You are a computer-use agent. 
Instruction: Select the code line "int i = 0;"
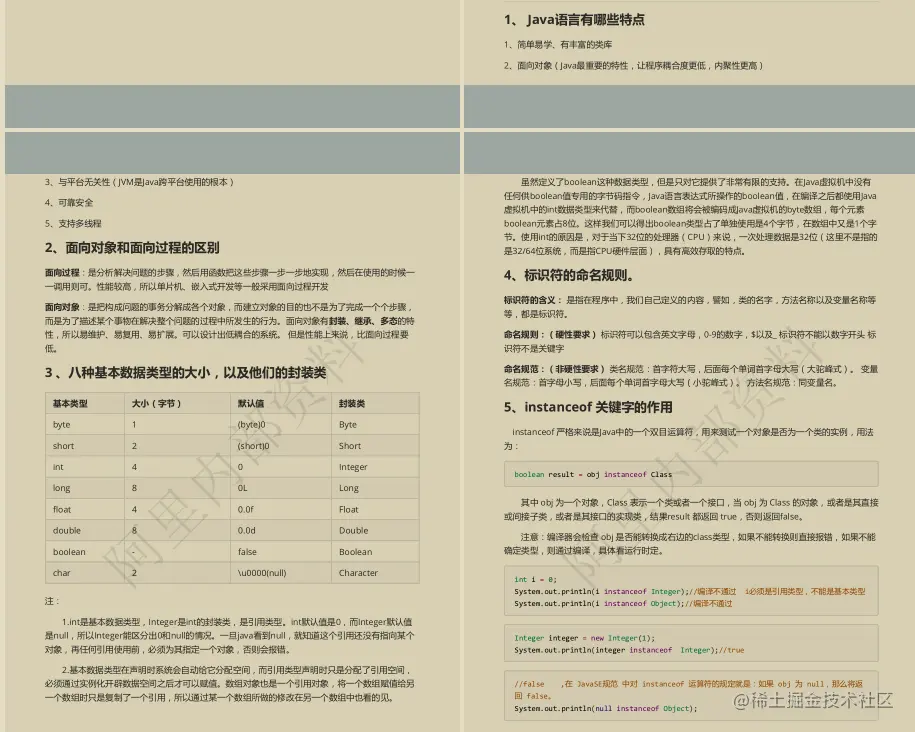pyautogui.click(x=535, y=580)
